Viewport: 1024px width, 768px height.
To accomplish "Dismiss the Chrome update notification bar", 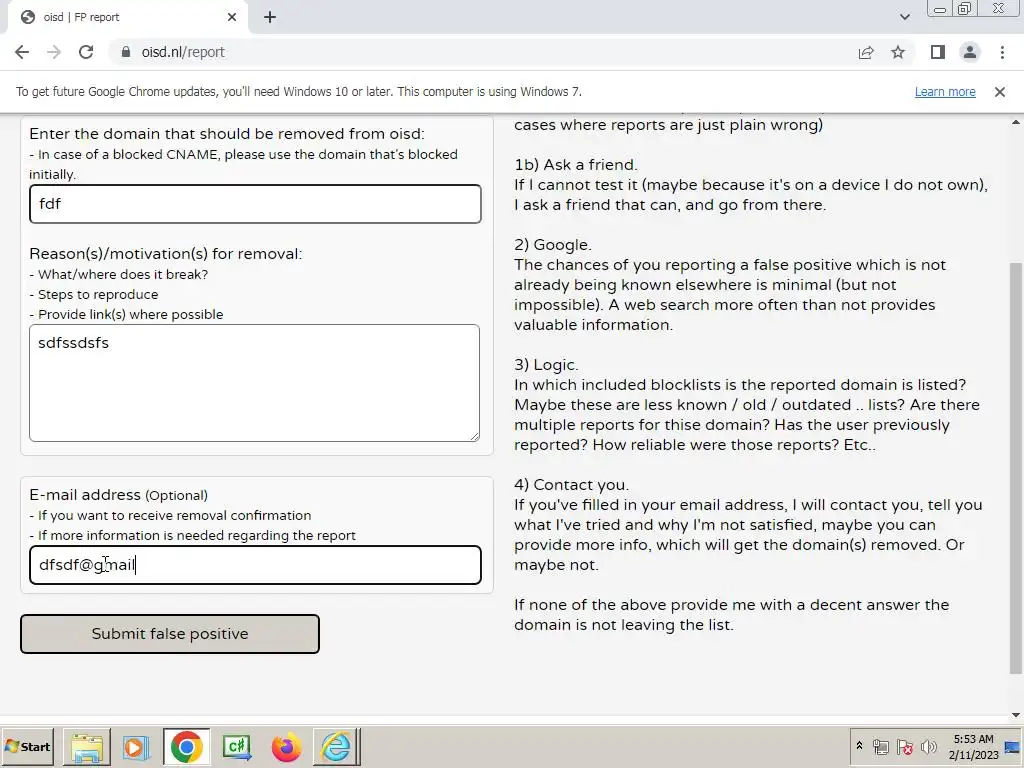I will [999, 92].
